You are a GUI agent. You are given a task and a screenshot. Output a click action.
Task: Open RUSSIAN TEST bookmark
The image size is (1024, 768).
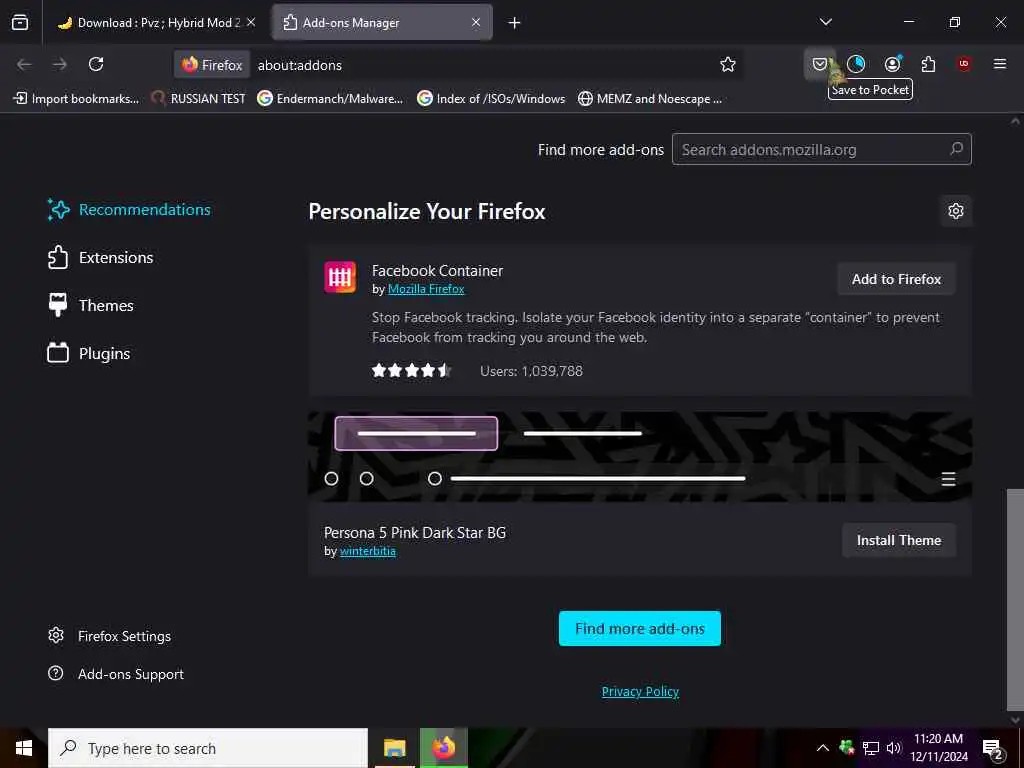(198, 99)
